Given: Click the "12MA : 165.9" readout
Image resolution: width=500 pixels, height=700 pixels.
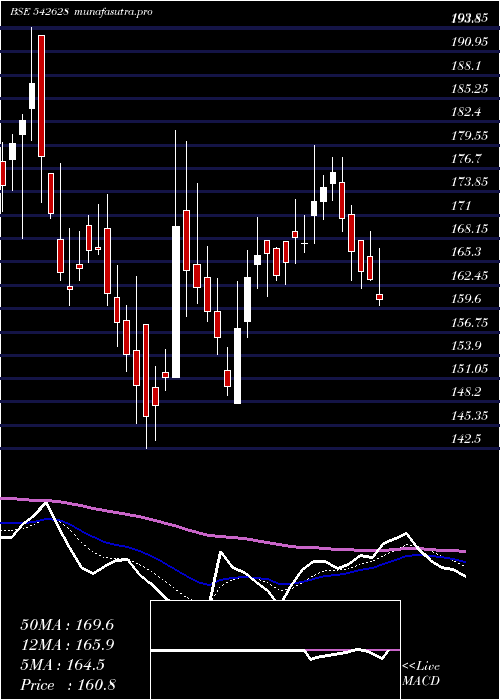Looking at the screenshot, I should pos(67,645).
